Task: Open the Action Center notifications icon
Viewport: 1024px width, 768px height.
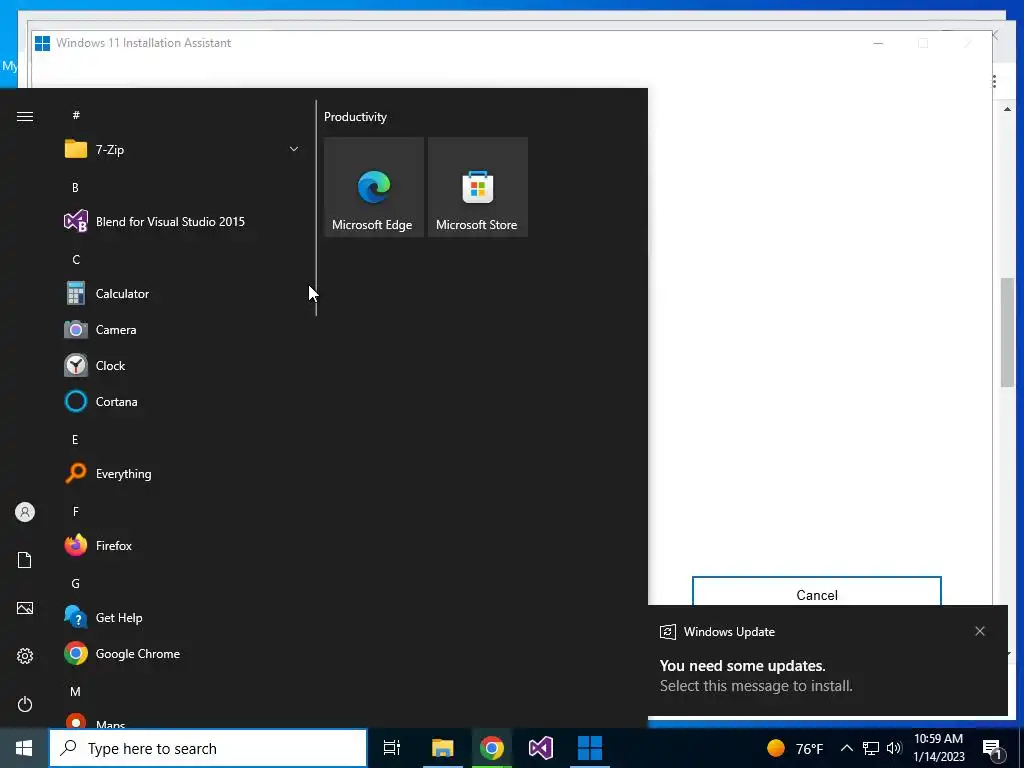Action: [992, 748]
